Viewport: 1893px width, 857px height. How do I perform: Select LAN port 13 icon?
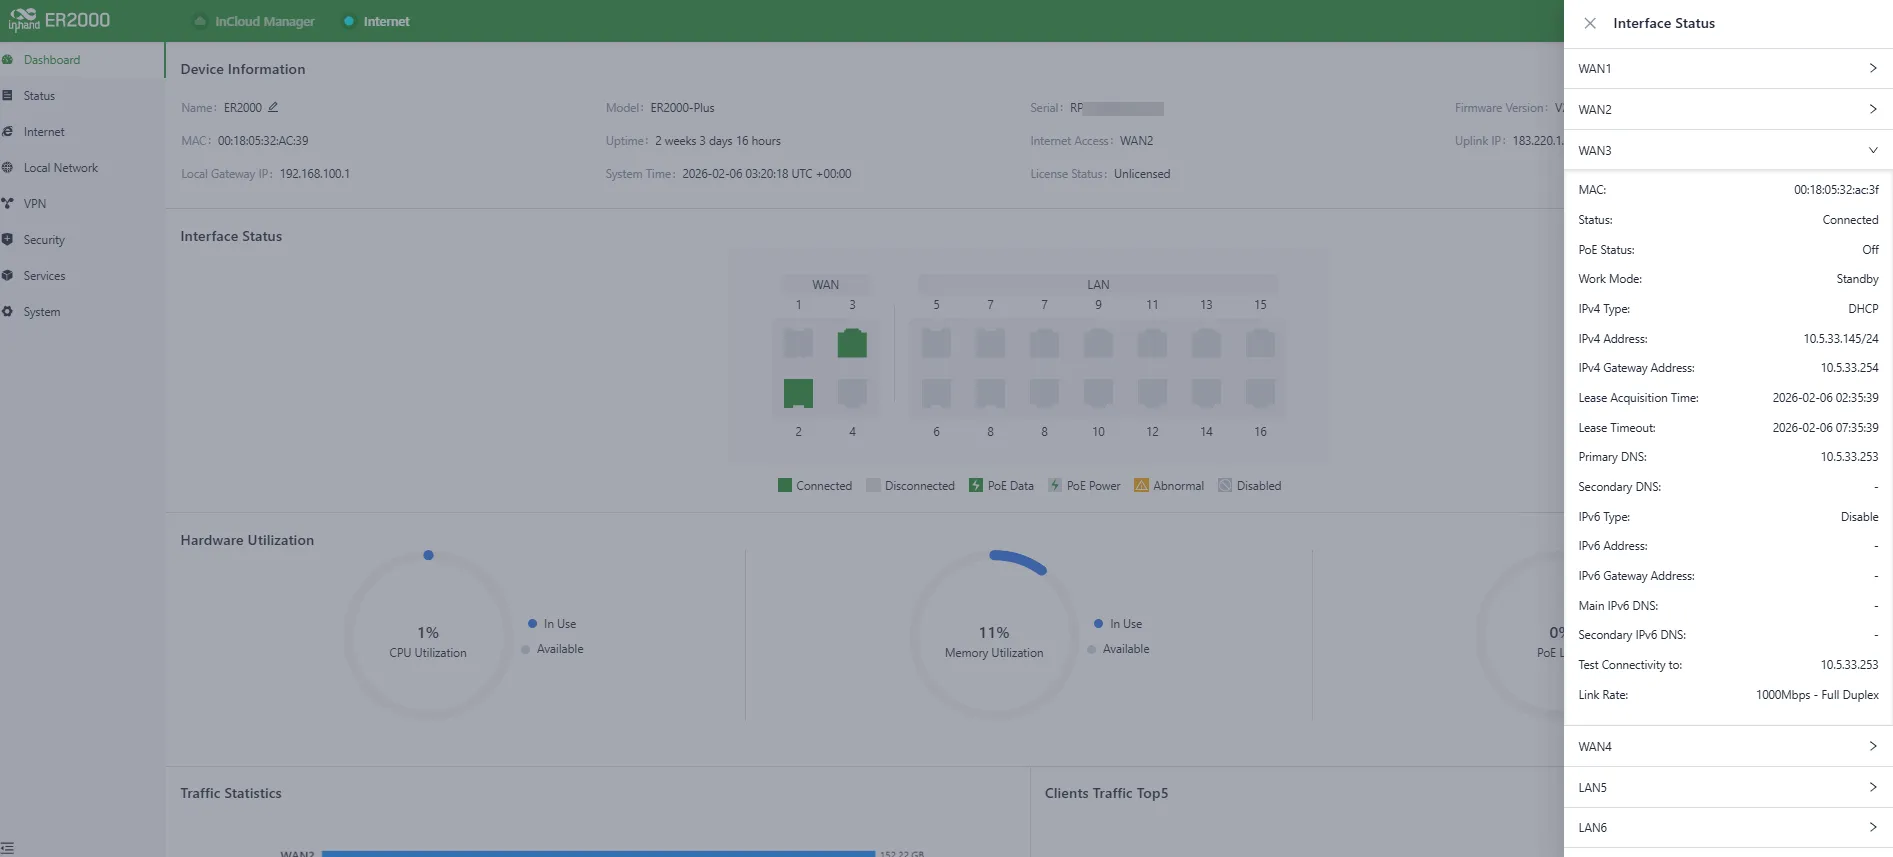[1206, 343]
